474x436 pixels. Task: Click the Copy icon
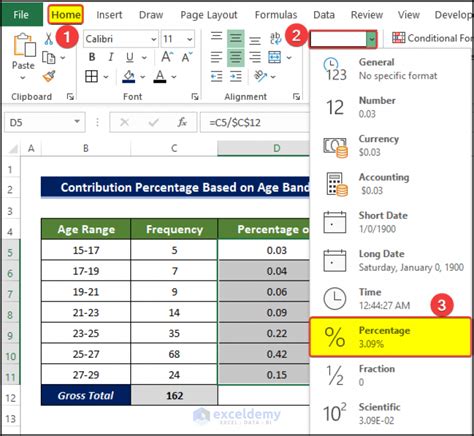point(49,58)
